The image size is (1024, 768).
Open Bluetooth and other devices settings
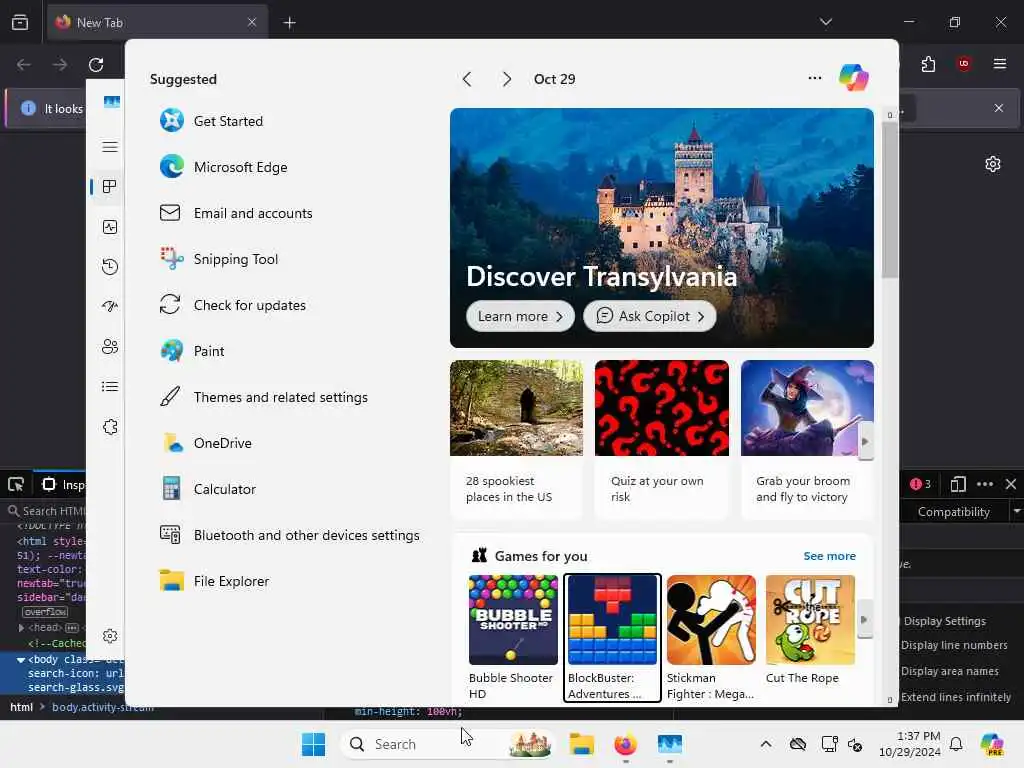pyautogui.click(x=289, y=535)
